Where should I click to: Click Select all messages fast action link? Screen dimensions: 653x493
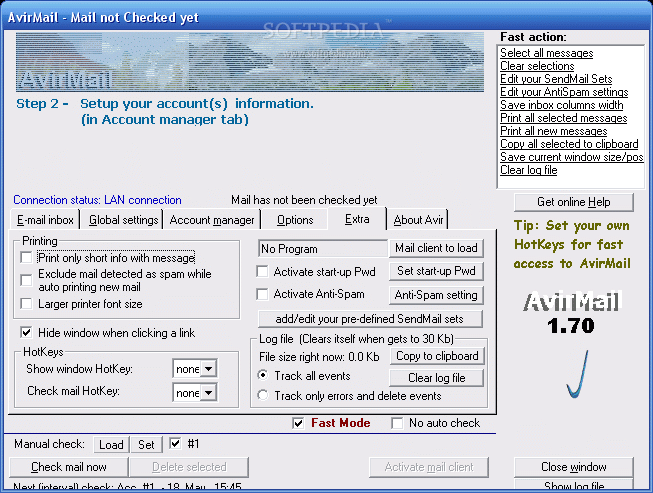coord(546,53)
